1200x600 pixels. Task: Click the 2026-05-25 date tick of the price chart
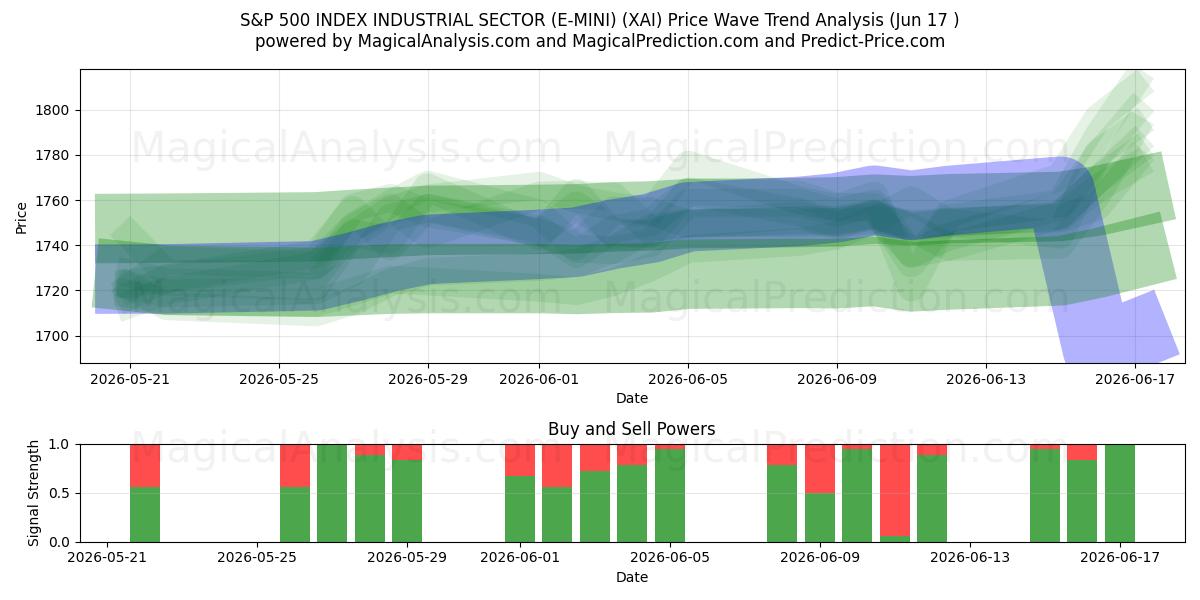(x=279, y=379)
